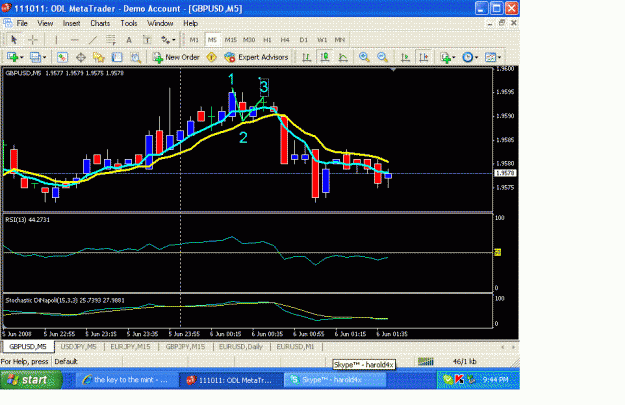This screenshot has width=625, height=405.
Task: Click the red K tray icon
Action: coord(459,379)
